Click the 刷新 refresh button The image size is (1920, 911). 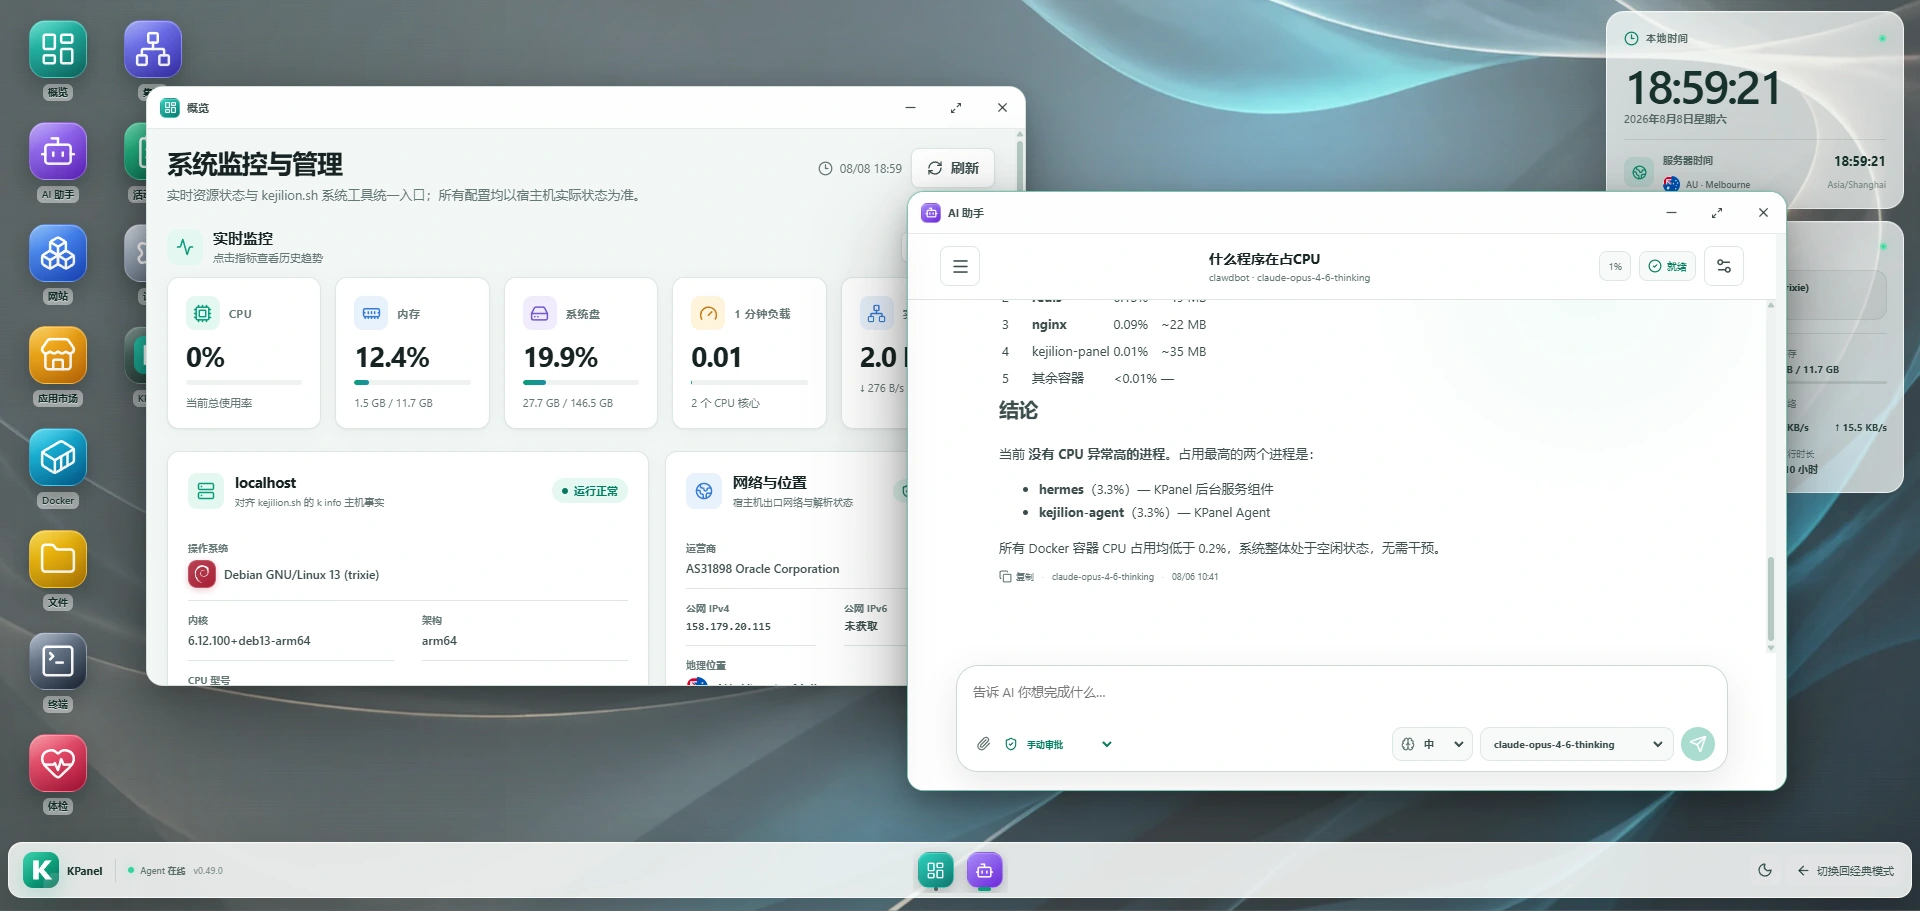coord(953,168)
